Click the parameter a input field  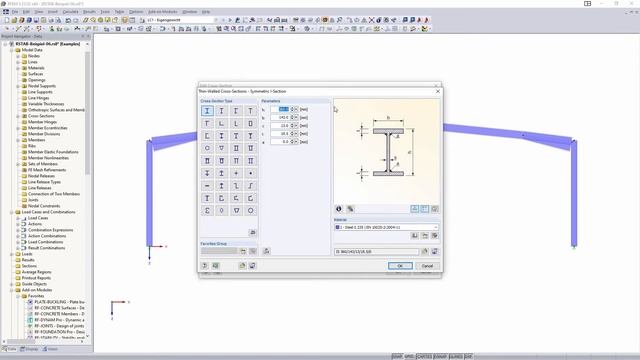(279, 142)
